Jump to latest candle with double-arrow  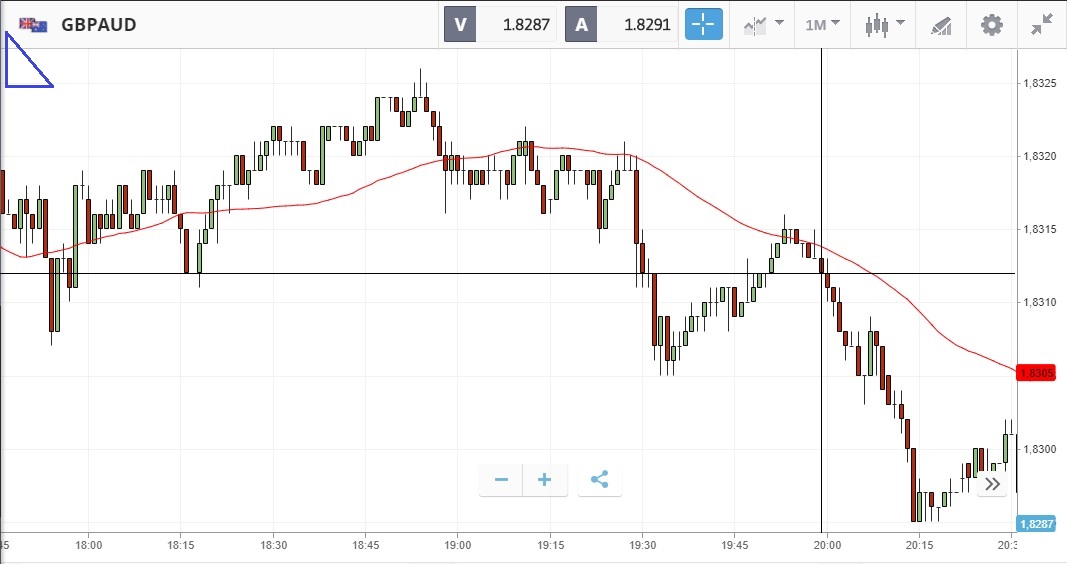992,484
